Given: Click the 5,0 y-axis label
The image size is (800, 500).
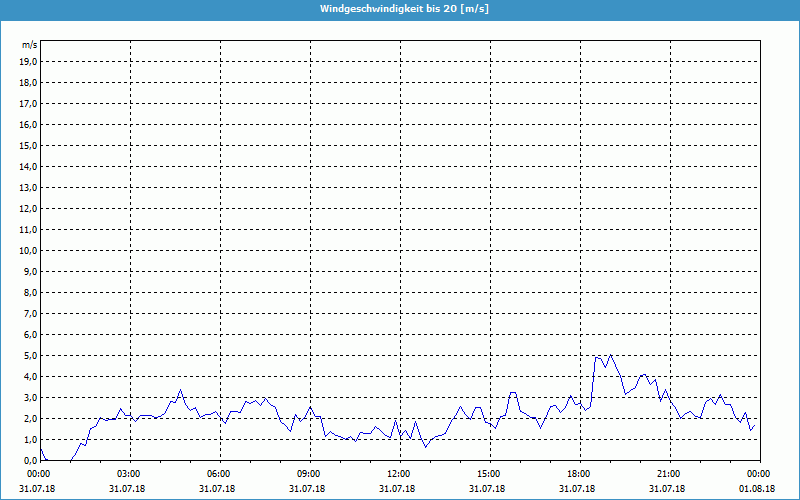Looking at the screenshot, I should click(30, 356).
